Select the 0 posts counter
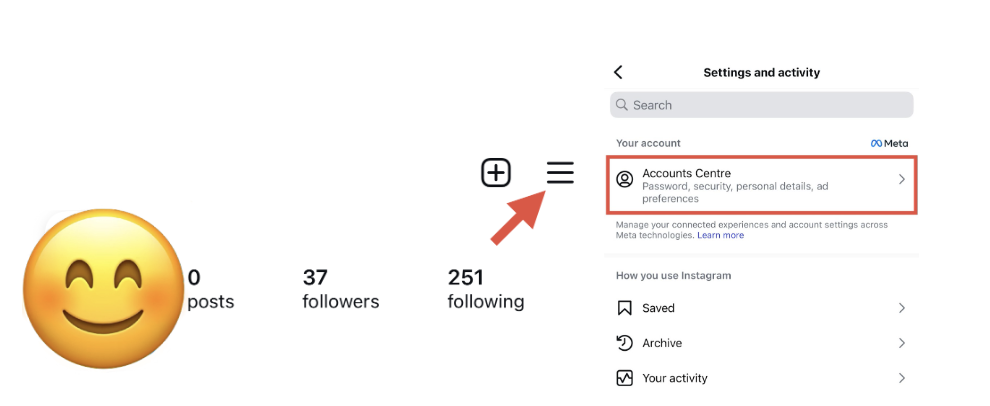This screenshot has height=406, width=990. pos(210,289)
